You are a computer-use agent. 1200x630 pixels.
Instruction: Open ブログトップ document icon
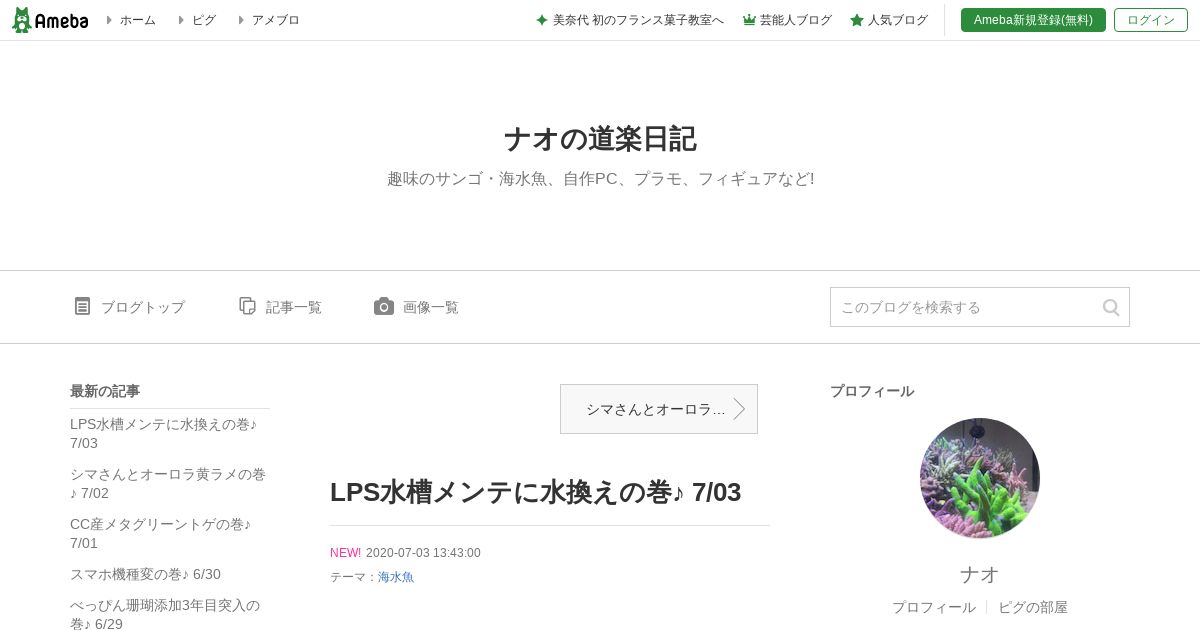82,306
